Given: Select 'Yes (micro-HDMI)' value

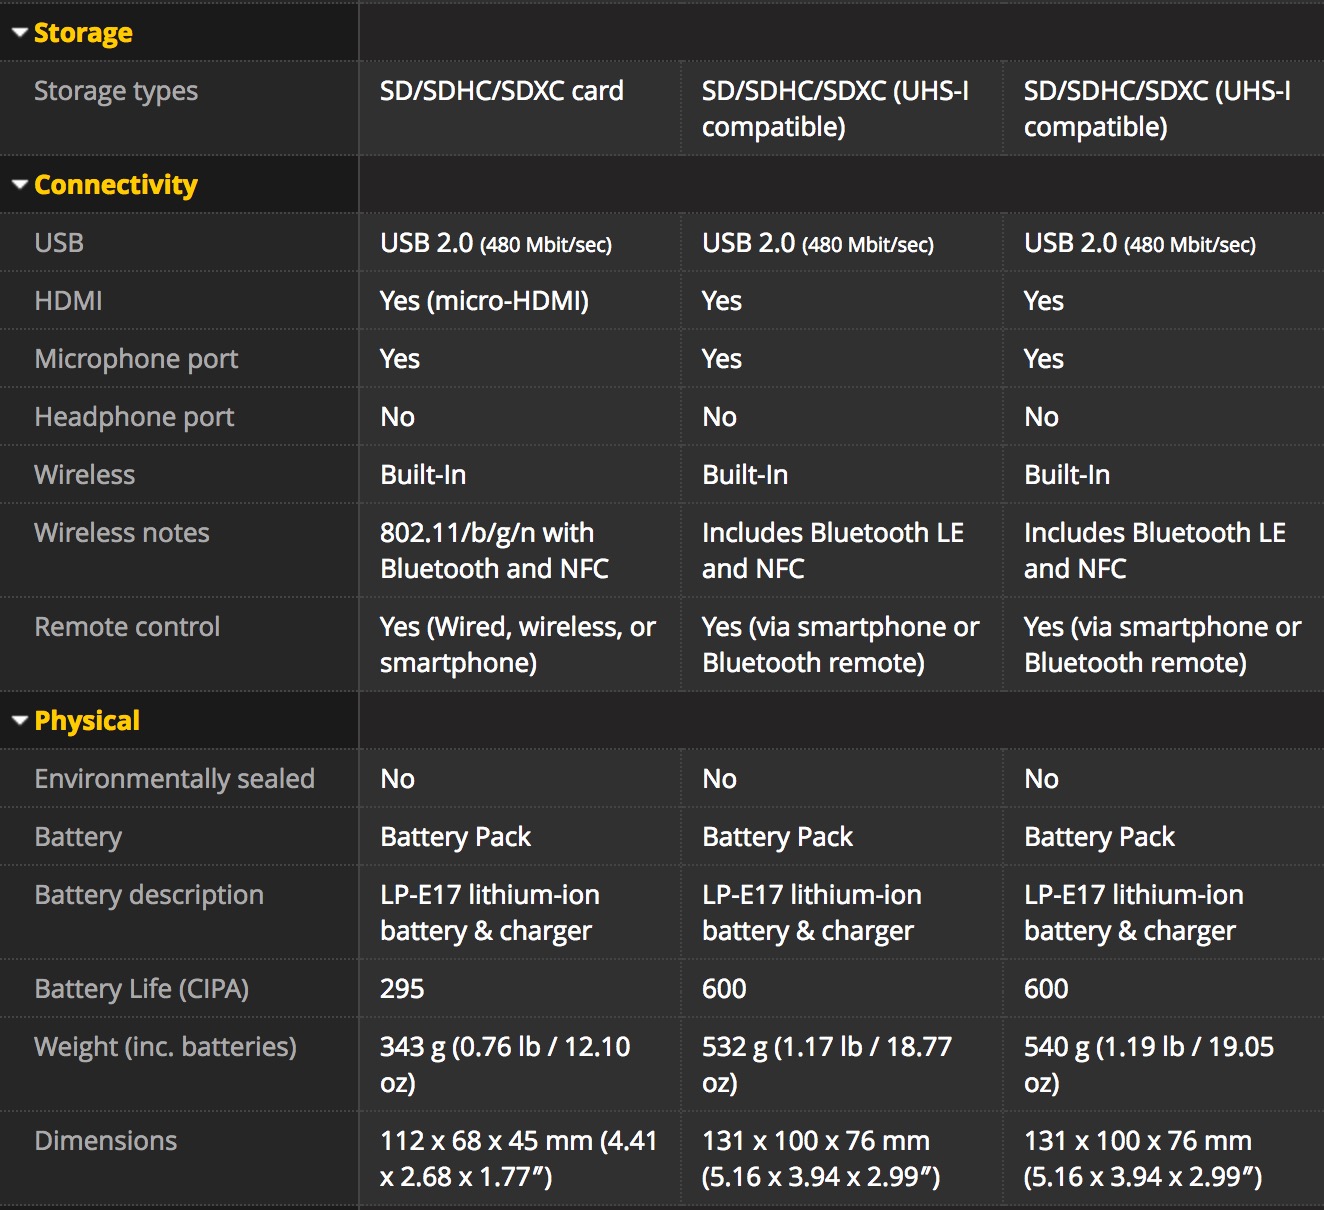Looking at the screenshot, I should tap(484, 301).
